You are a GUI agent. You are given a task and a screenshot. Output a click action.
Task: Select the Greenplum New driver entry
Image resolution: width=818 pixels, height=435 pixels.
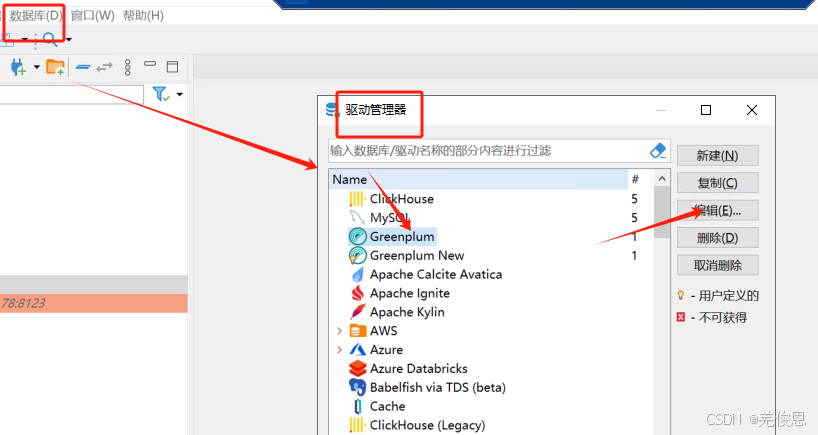[x=417, y=256]
